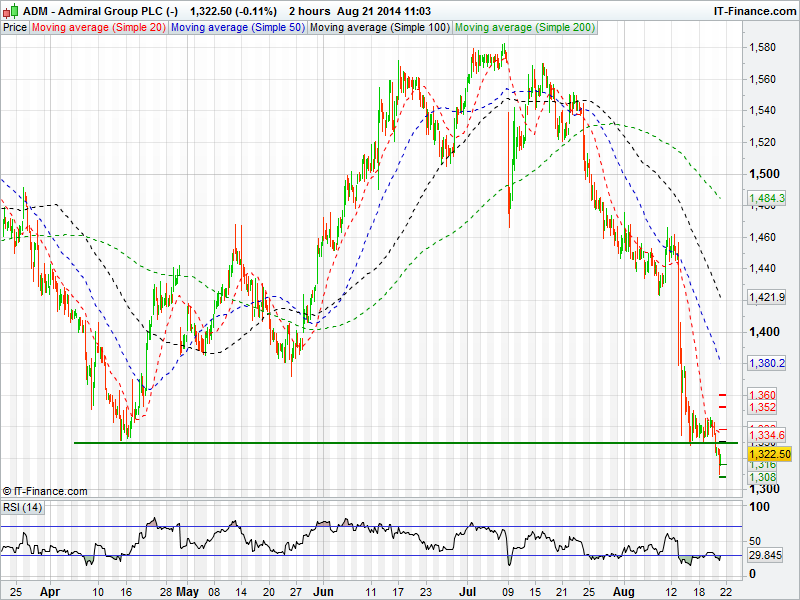Select the 1,421.9 moving average price tag
800x600 pixels.
[x=767, y=297]
